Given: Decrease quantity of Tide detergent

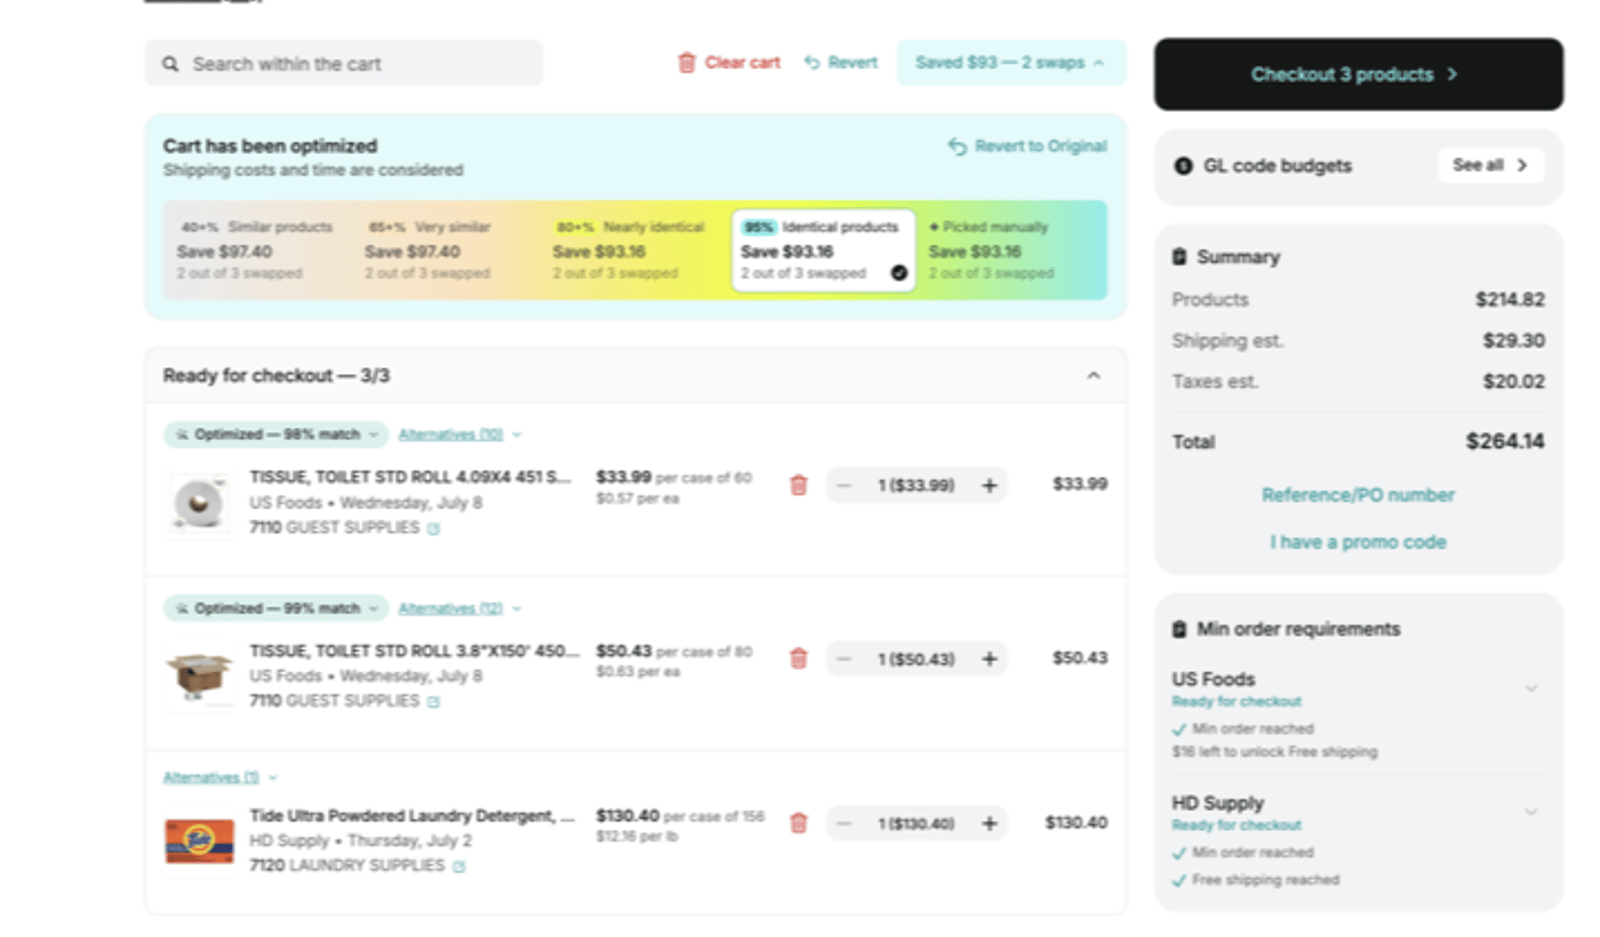Looking at the screenshot, I should click(844, 823).
